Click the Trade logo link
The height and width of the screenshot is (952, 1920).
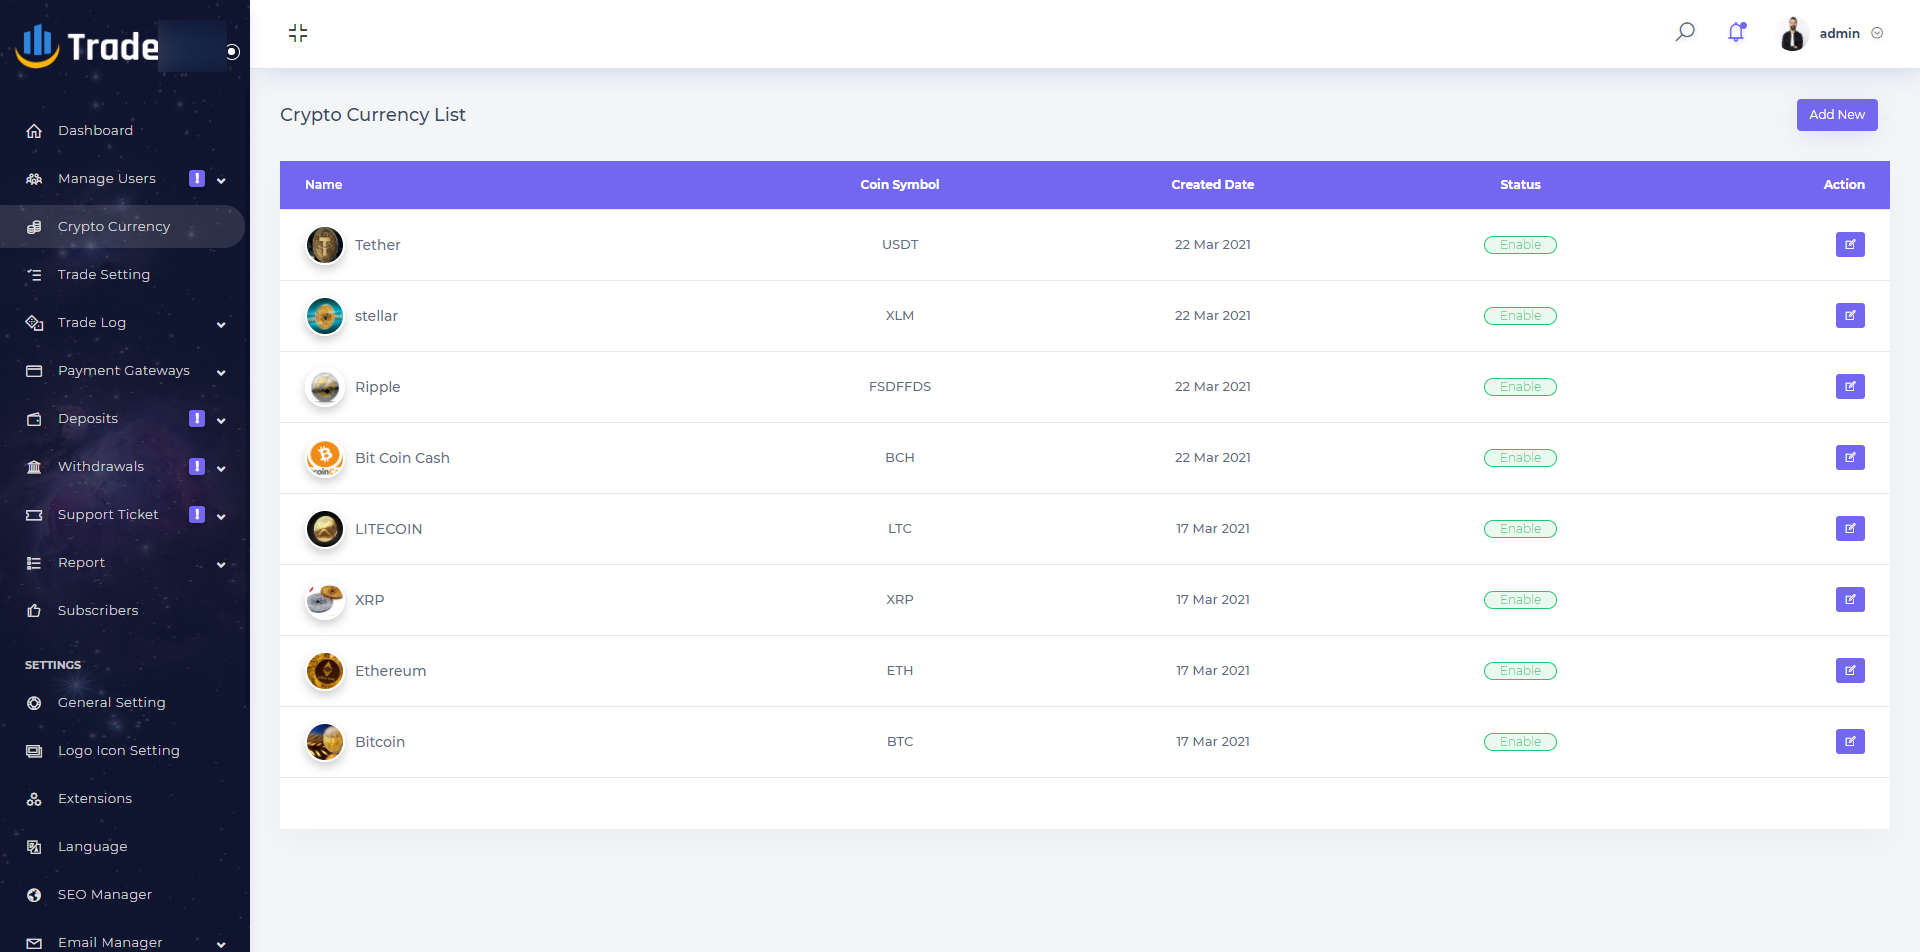(x=88, y=46)
